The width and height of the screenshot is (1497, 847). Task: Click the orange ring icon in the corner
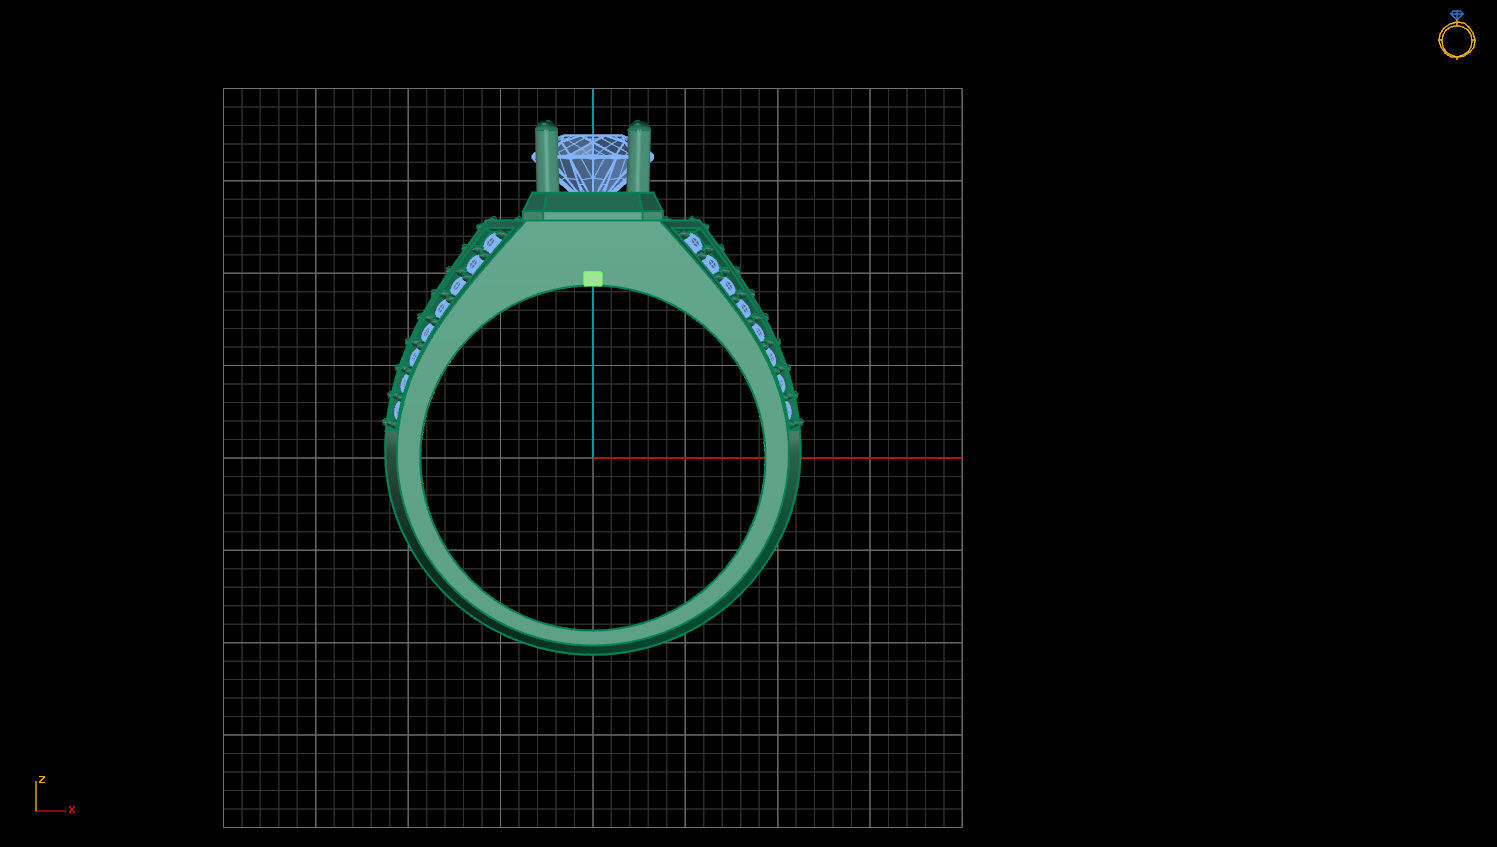click(1456, 35)
